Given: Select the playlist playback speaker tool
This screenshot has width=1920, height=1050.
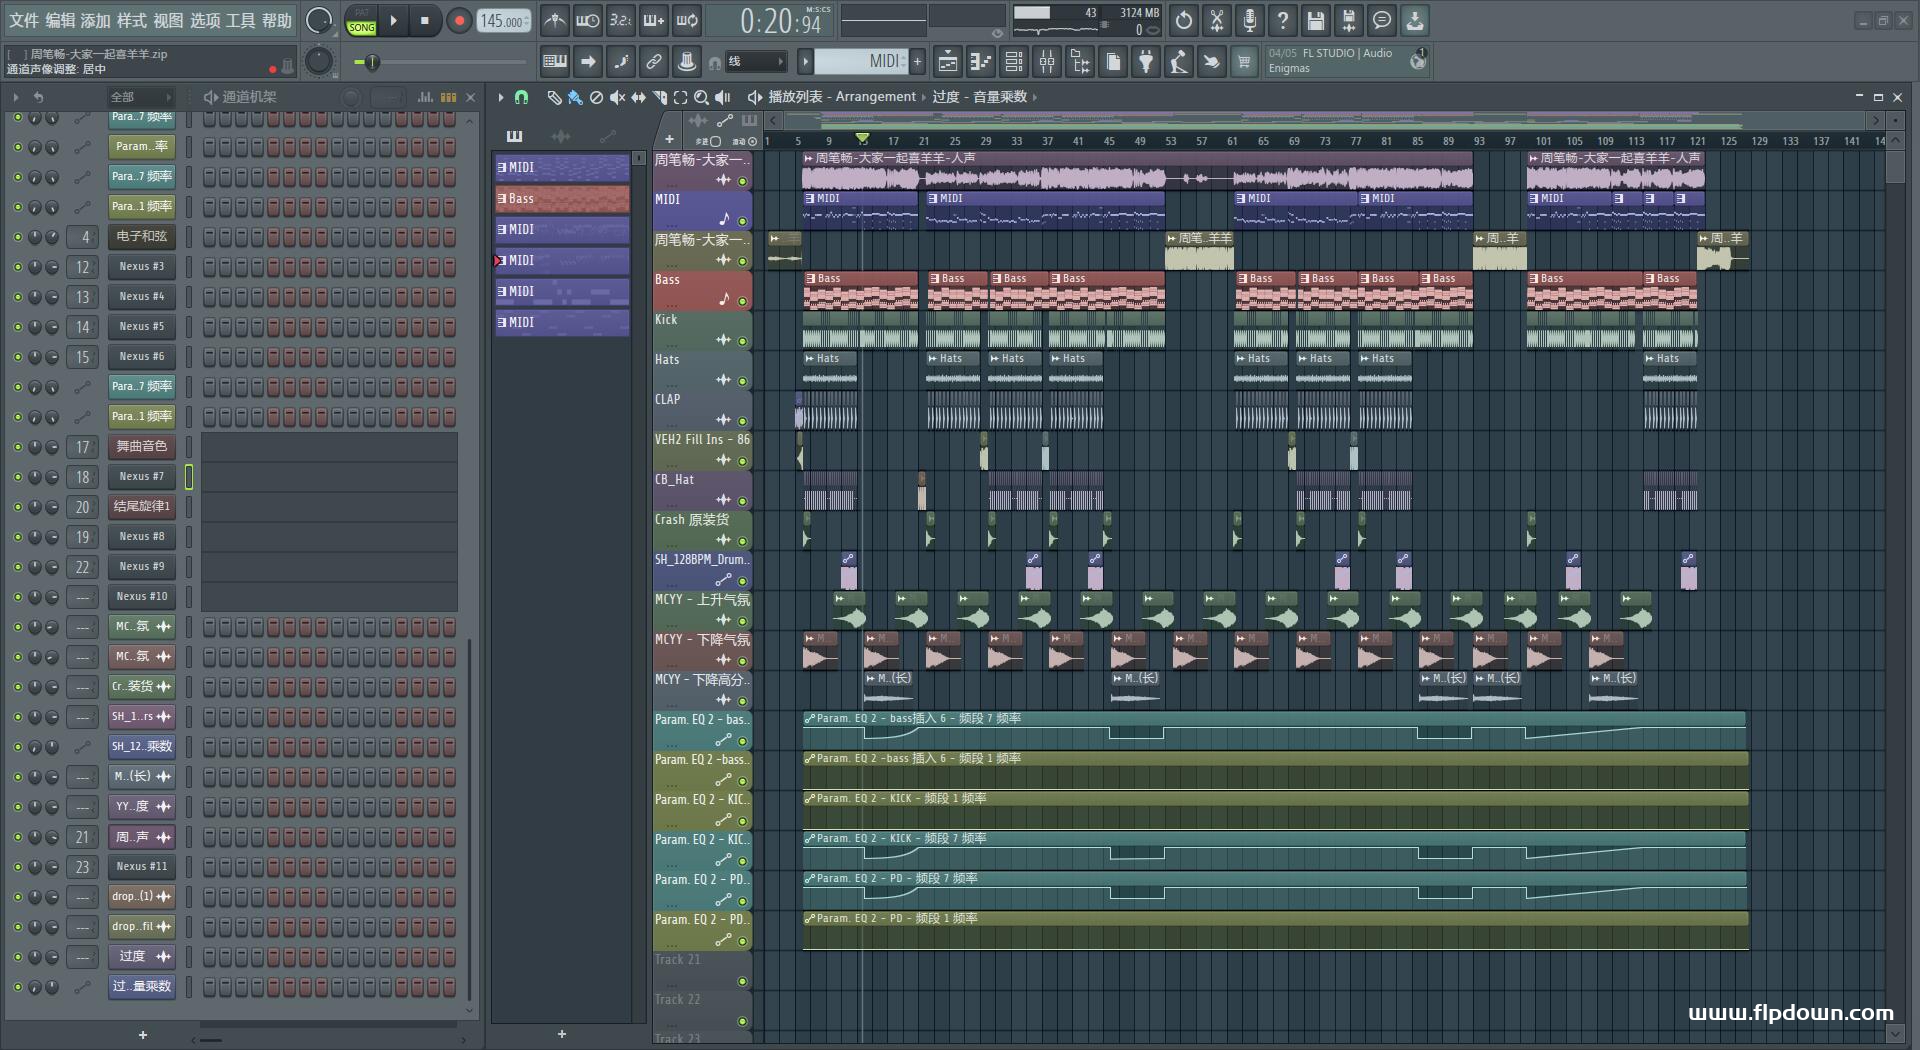Looking at the screenshot, I should pyautogui.click(x=723, y=97).
